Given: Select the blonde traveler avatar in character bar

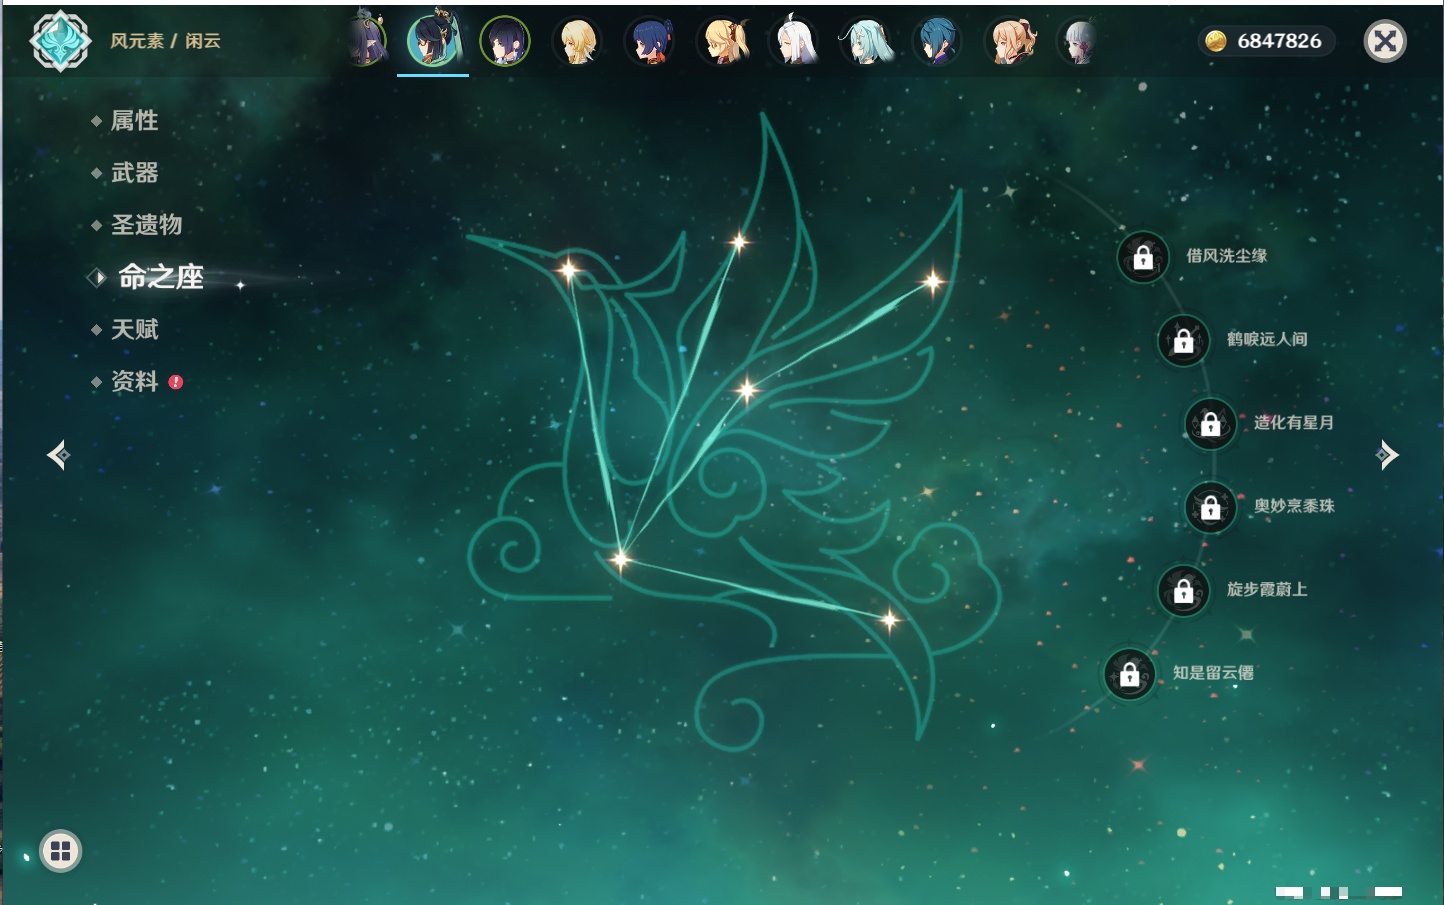Looking at the screenshot, I should 577,42.
